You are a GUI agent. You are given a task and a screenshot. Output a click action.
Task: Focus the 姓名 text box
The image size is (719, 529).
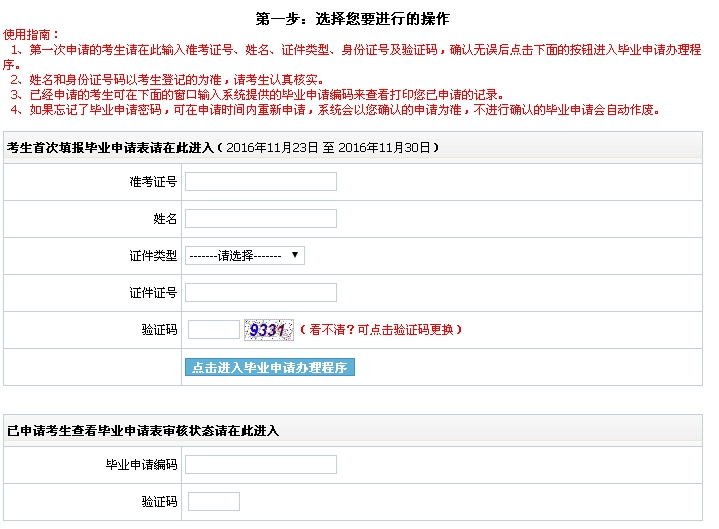pos(261,218)
